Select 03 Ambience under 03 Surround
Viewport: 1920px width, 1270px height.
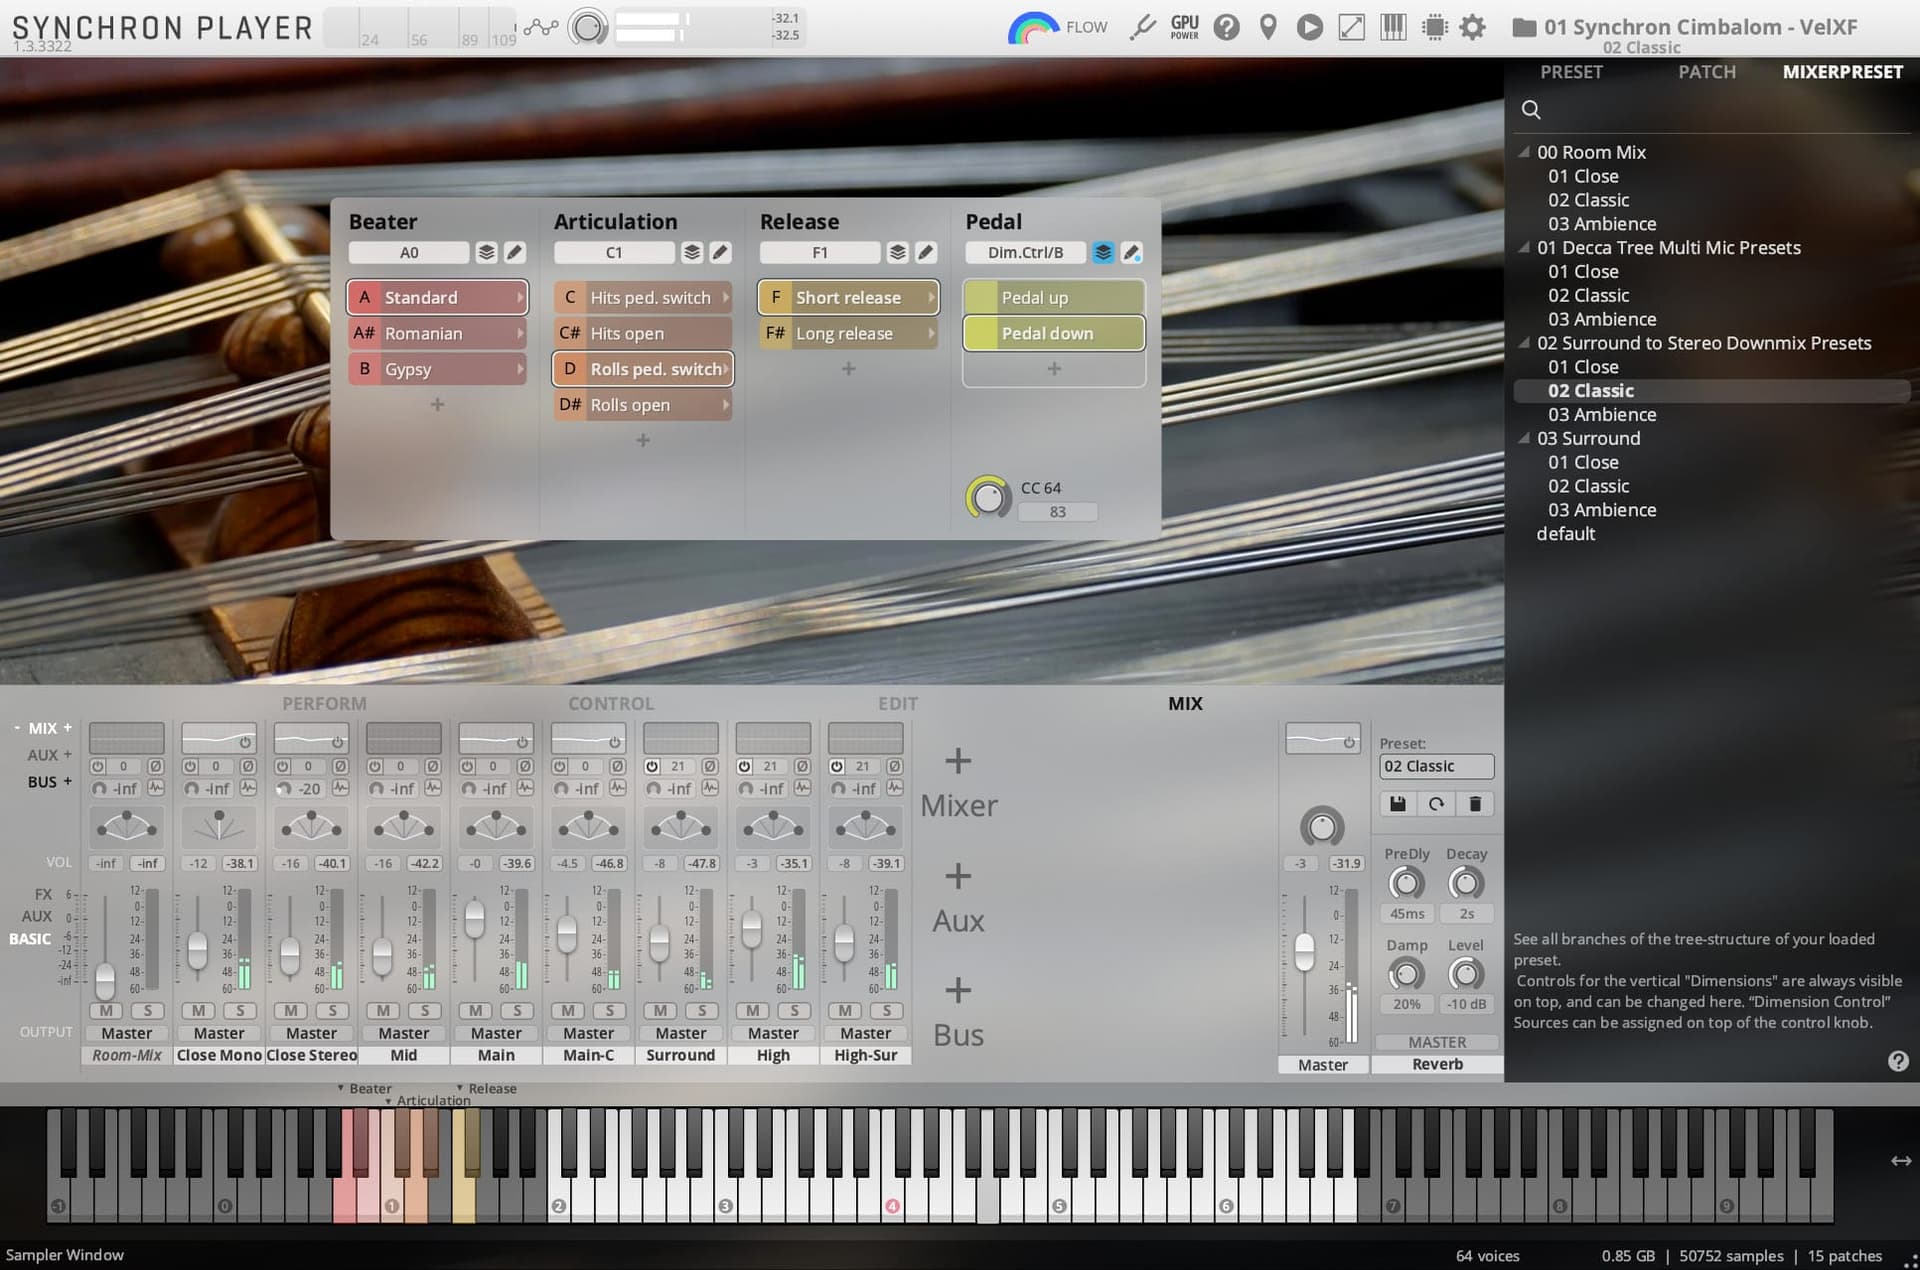pos(1602,510)
